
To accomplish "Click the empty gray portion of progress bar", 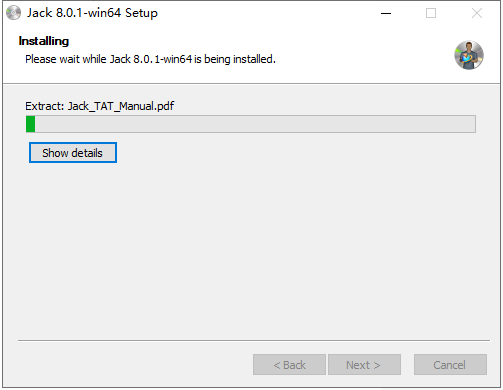I will pos(255,124).
